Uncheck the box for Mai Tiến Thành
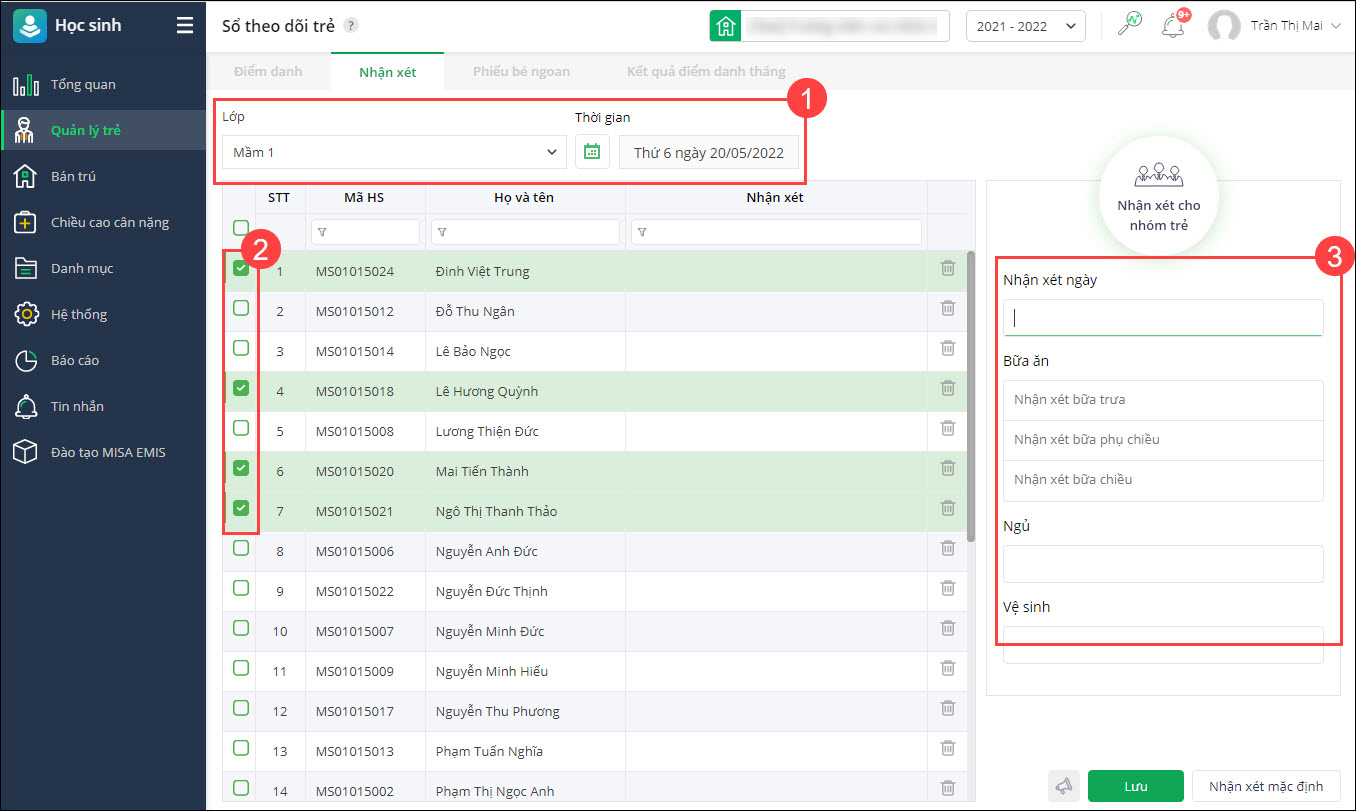Viewport: 1356px width, 811px height. click(241, 468)
